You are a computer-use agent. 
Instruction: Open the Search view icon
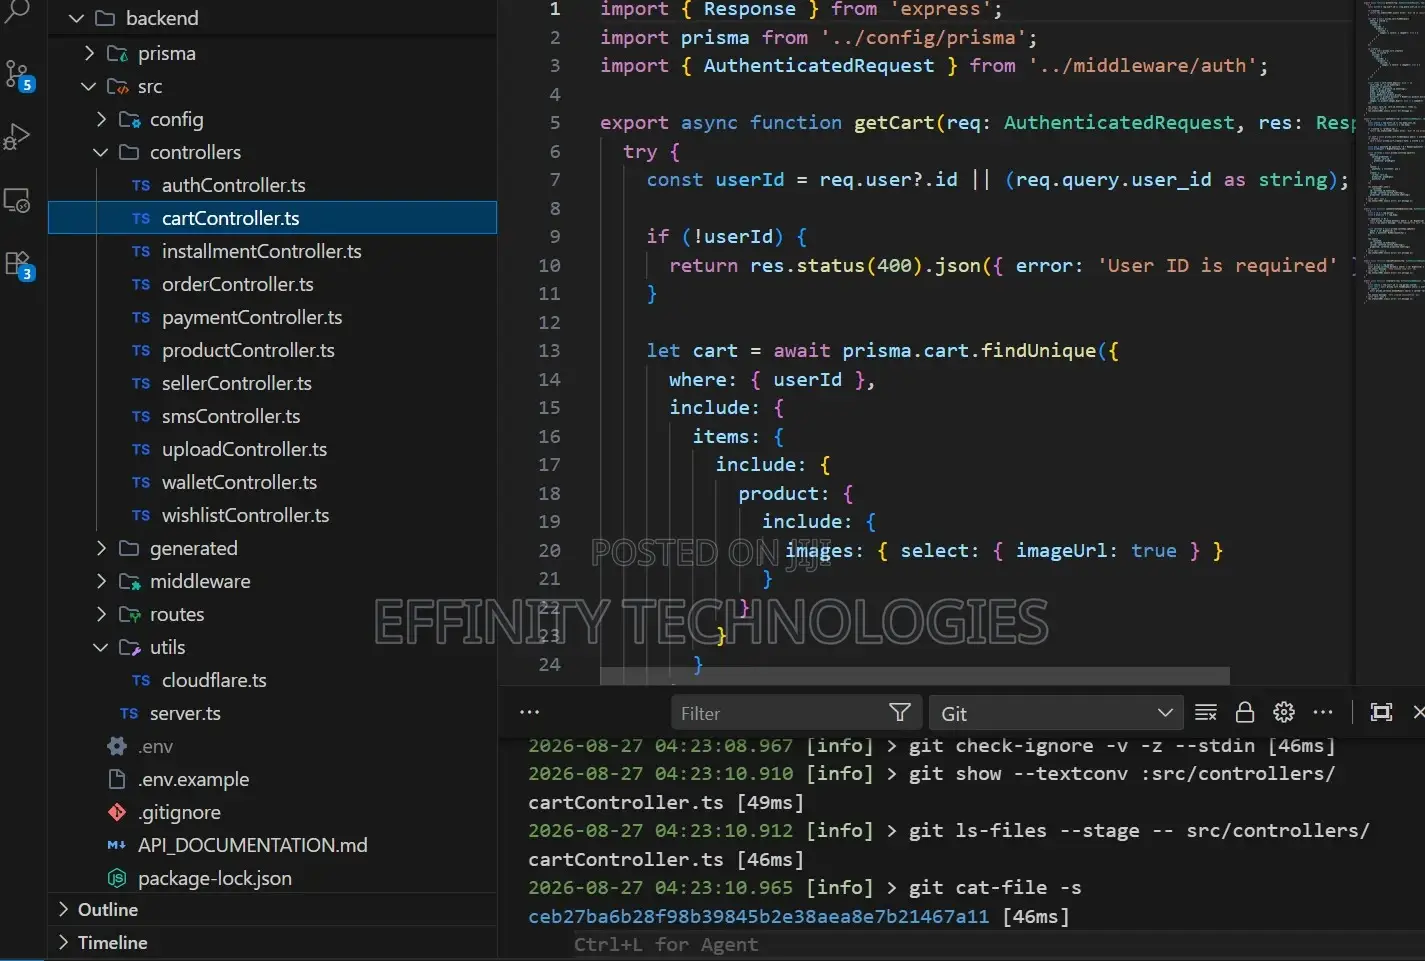click(x=17, y=12)
